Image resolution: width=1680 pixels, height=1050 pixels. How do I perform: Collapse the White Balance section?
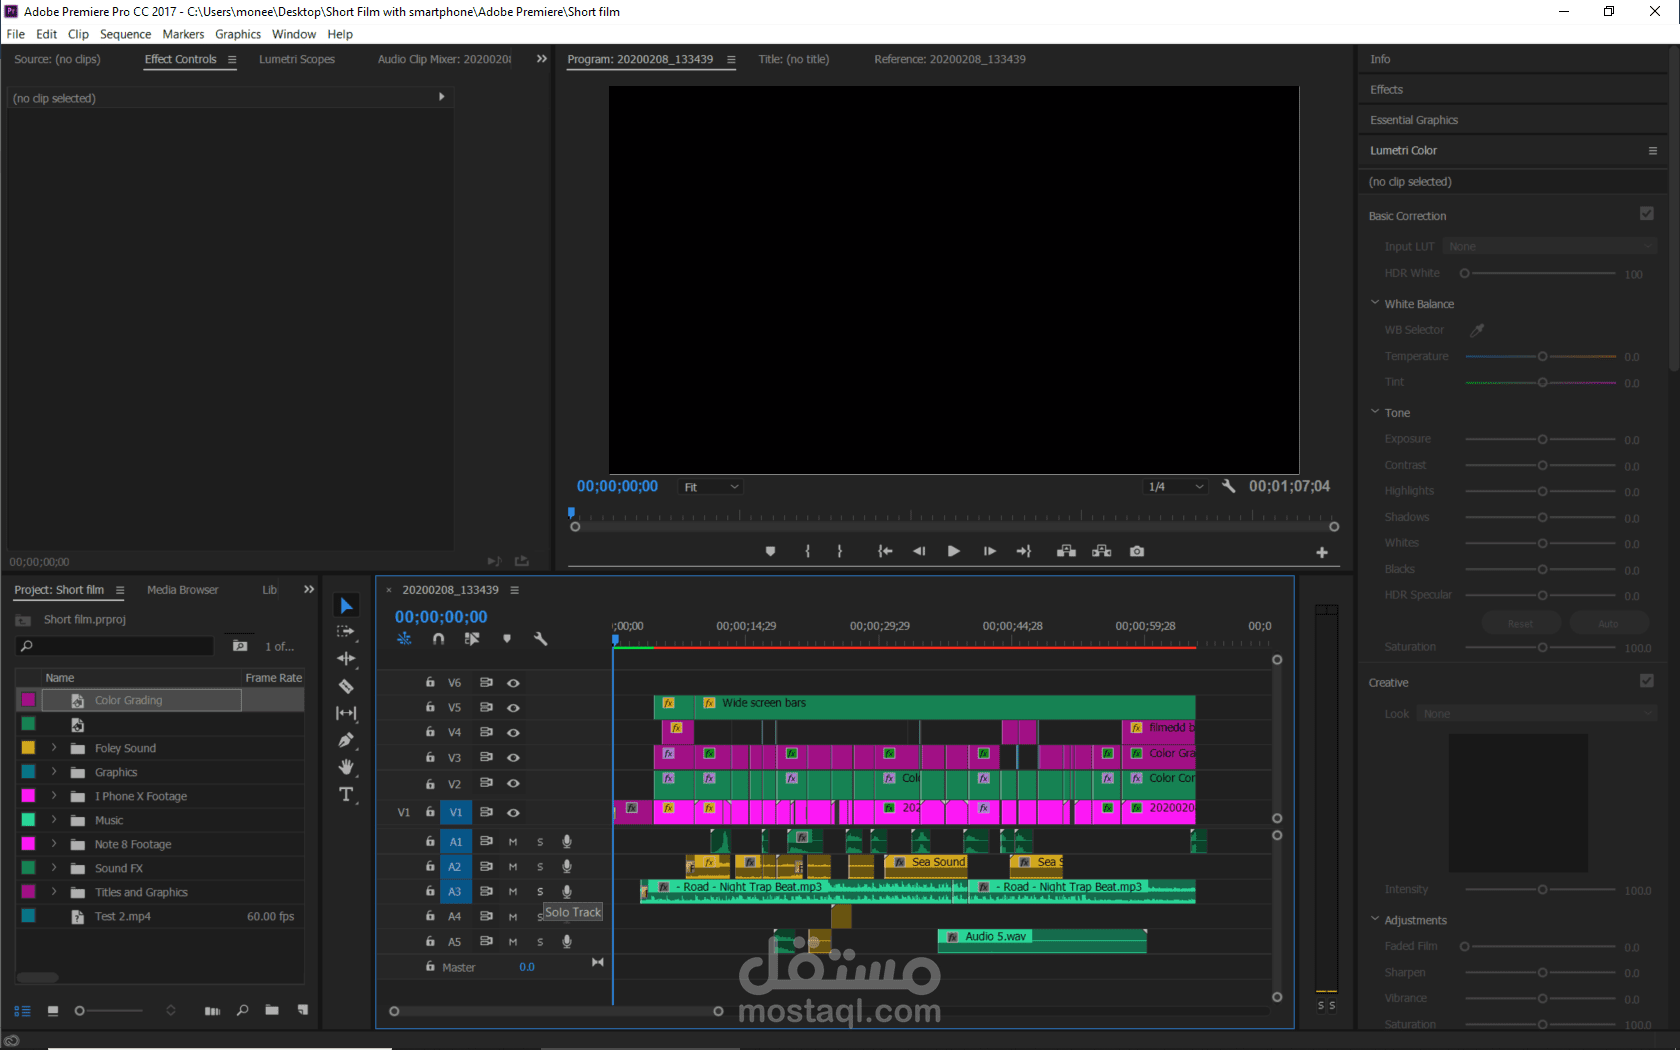point(1375,303)
